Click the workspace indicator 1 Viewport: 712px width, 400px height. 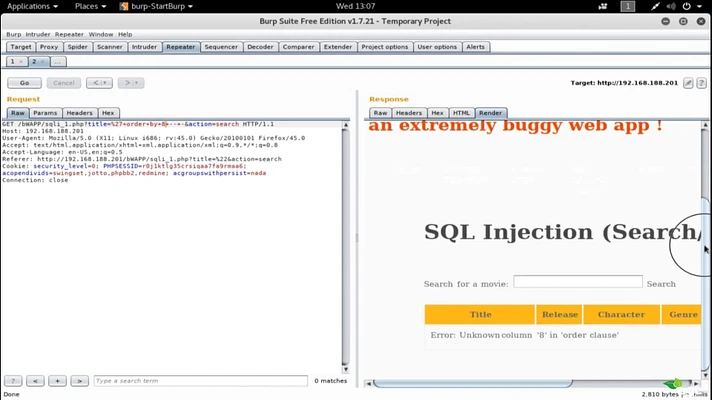(x=628, y=6)
